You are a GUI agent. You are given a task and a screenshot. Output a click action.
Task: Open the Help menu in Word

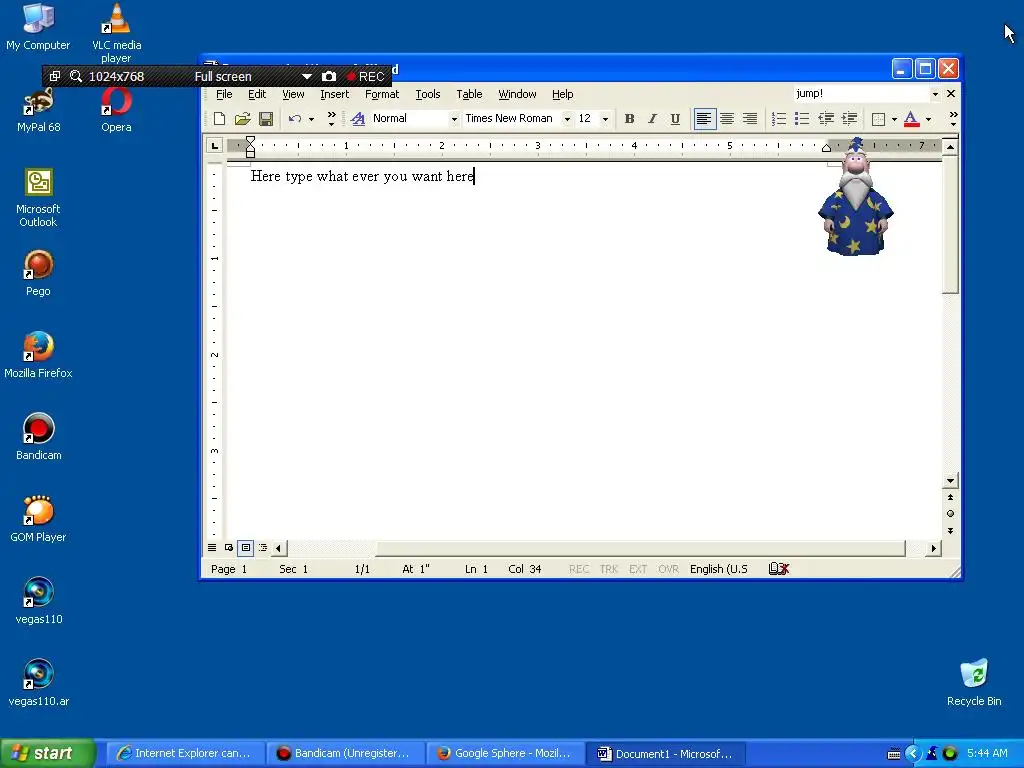(562, 94)
